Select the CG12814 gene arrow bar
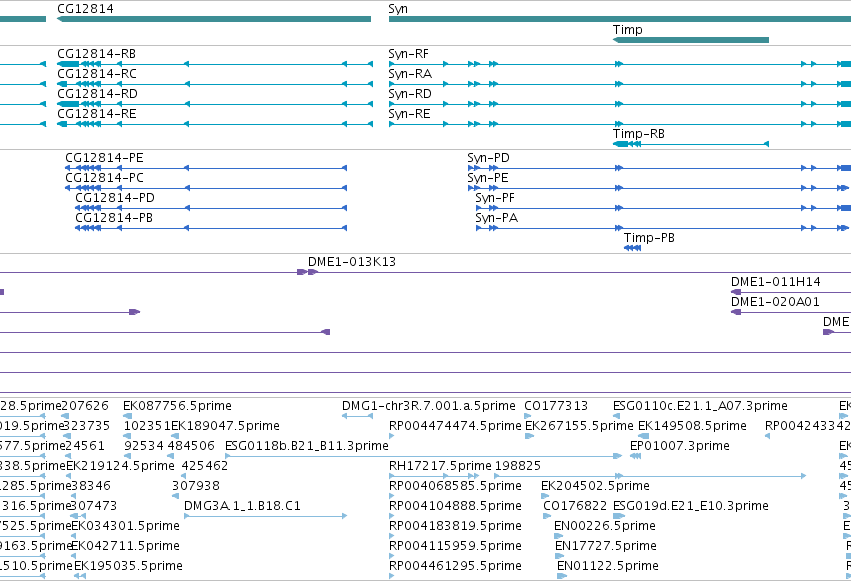This screenshot has width=851, height=581. (214, 19)
